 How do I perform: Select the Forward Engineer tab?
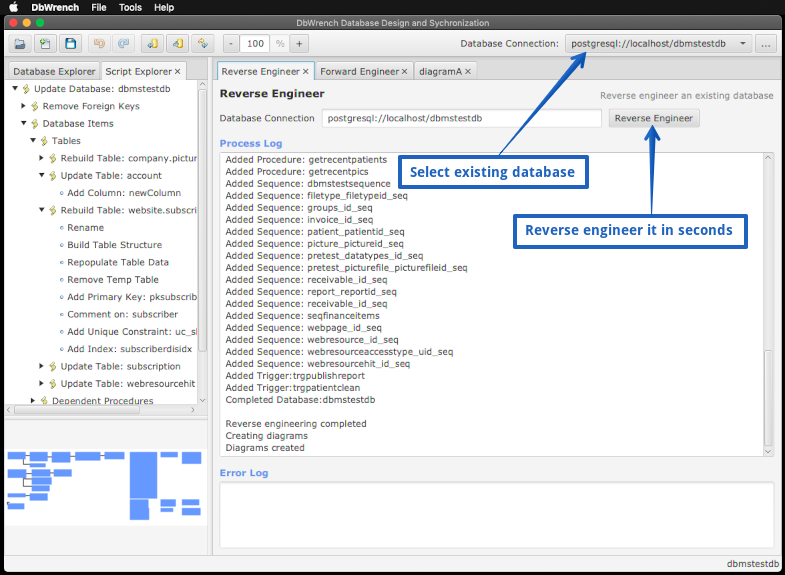click(359, 72)
